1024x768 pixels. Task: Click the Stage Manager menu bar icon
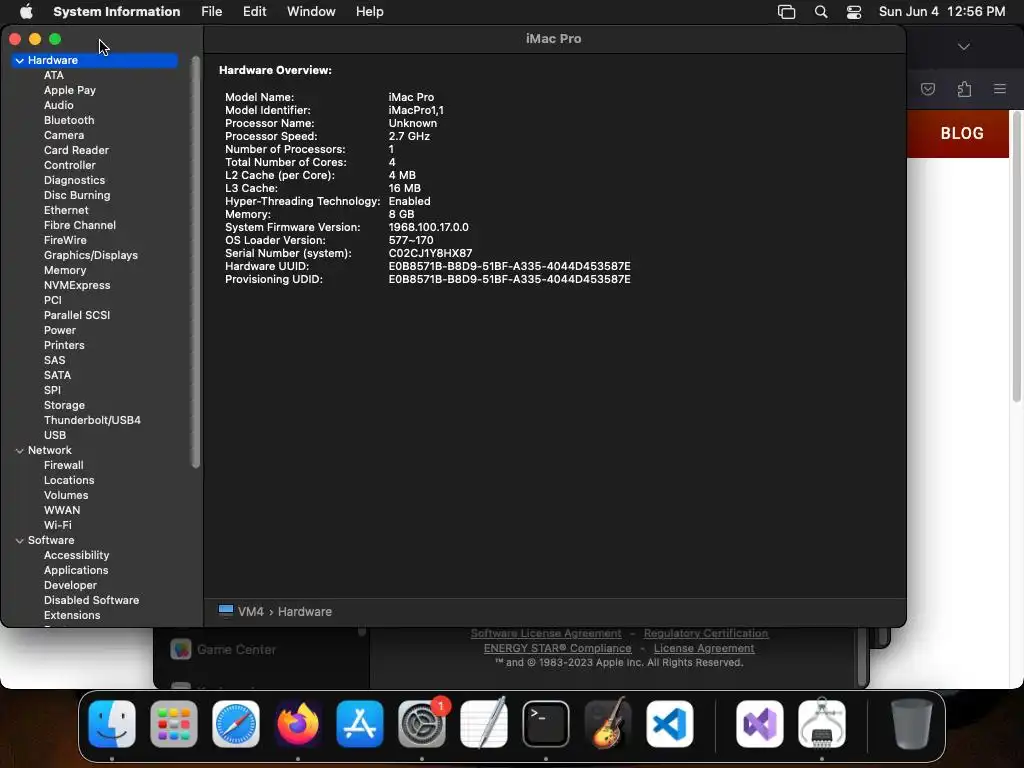point(786,12)
